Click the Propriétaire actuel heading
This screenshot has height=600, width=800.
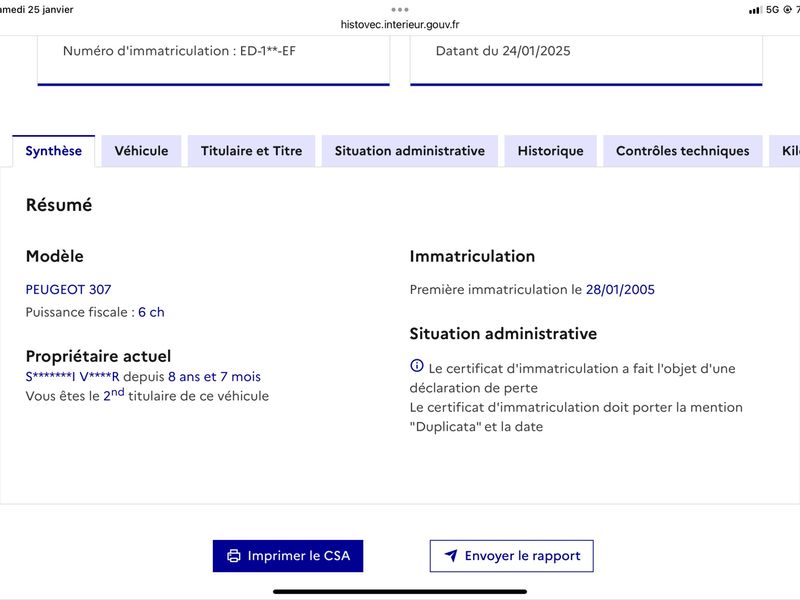98,356
